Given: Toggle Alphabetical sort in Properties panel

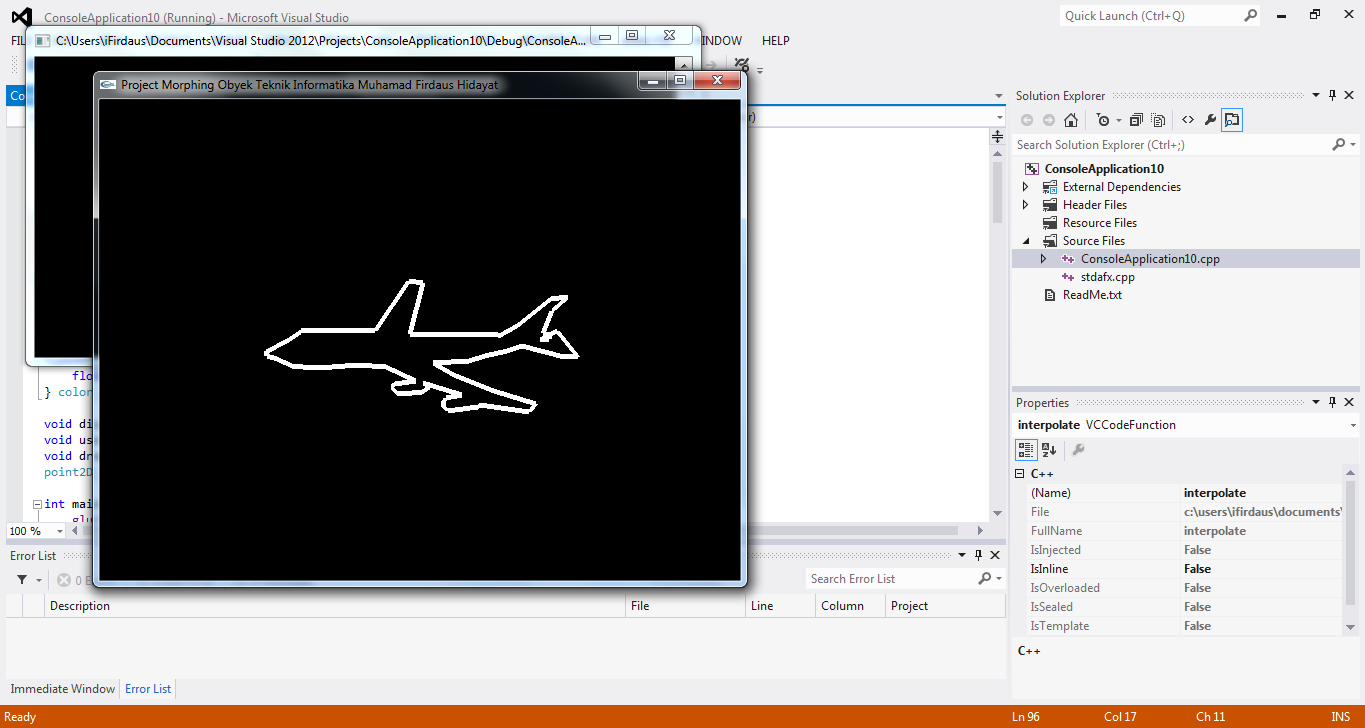Looking at the screenshot, I should (x=1049, y=450).
